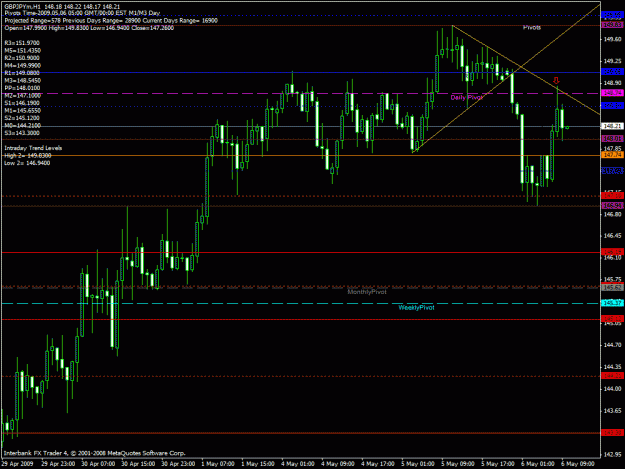Image resolution: width=625 pixels, height=469 pixels.
Task: Click the '30 Apr 15:00' time label
Action: [x=138, y=464]
